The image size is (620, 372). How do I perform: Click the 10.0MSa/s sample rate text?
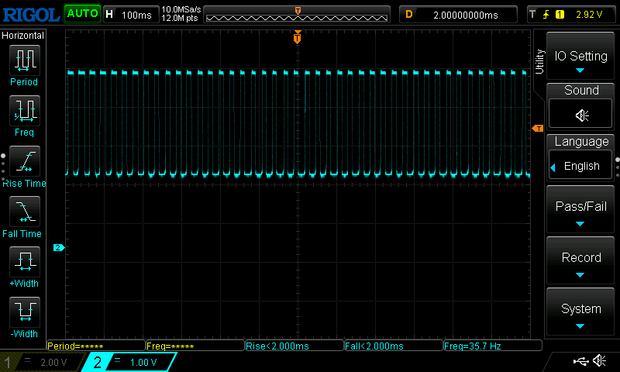click(181, 9)
